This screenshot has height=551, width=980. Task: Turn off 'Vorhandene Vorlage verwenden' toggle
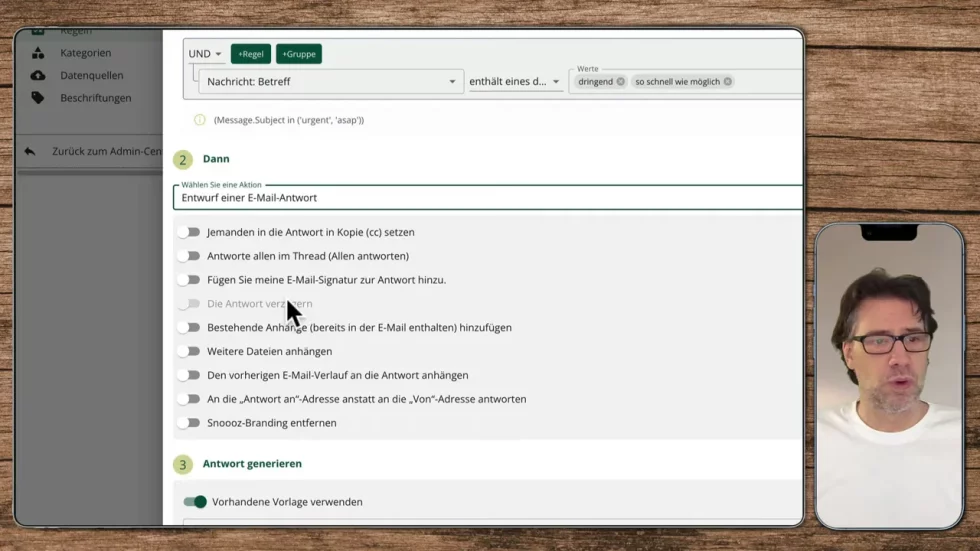coord(195,502)
